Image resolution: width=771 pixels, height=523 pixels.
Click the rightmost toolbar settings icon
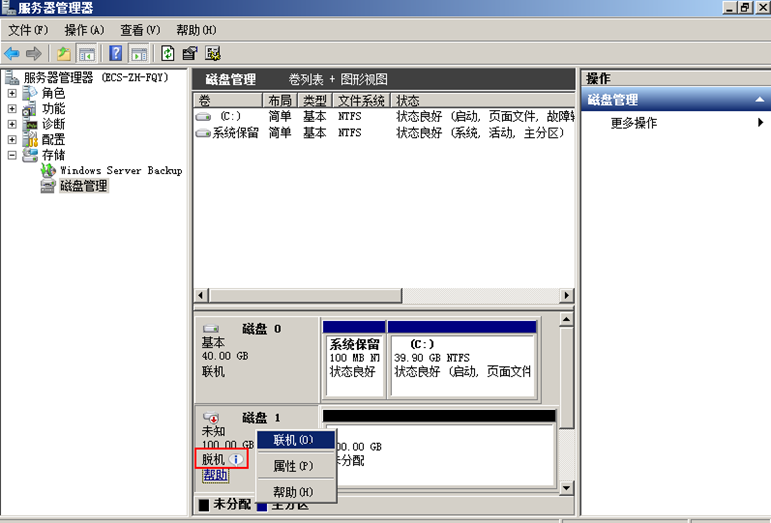point(213,53)
